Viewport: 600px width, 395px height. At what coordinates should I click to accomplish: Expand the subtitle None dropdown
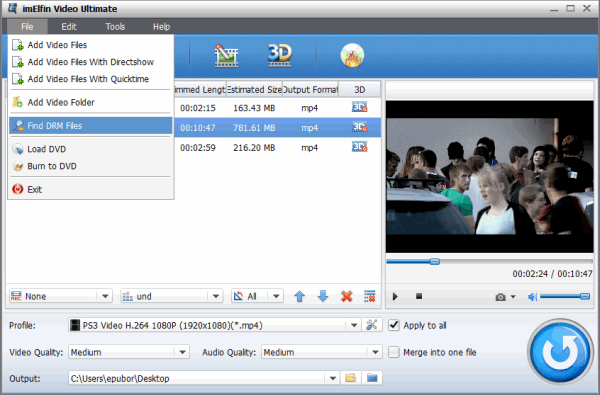(x=104, y=296)
